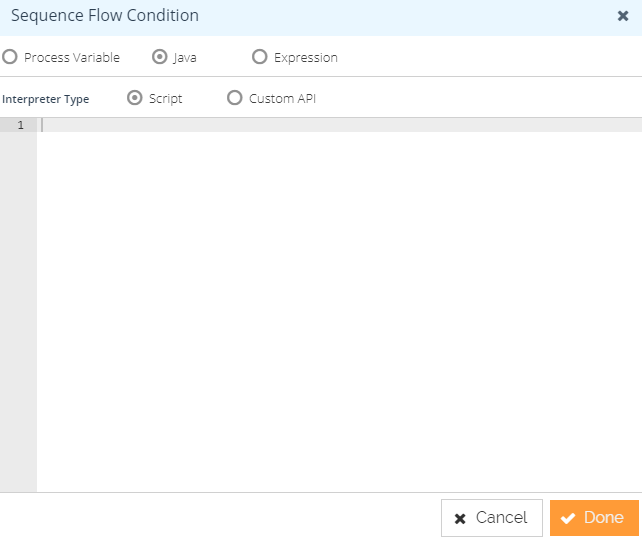The height and width of the screenshot is (540, 642).
Task: Click the Sequence Flow Condition title
Action: pos(105,16)
